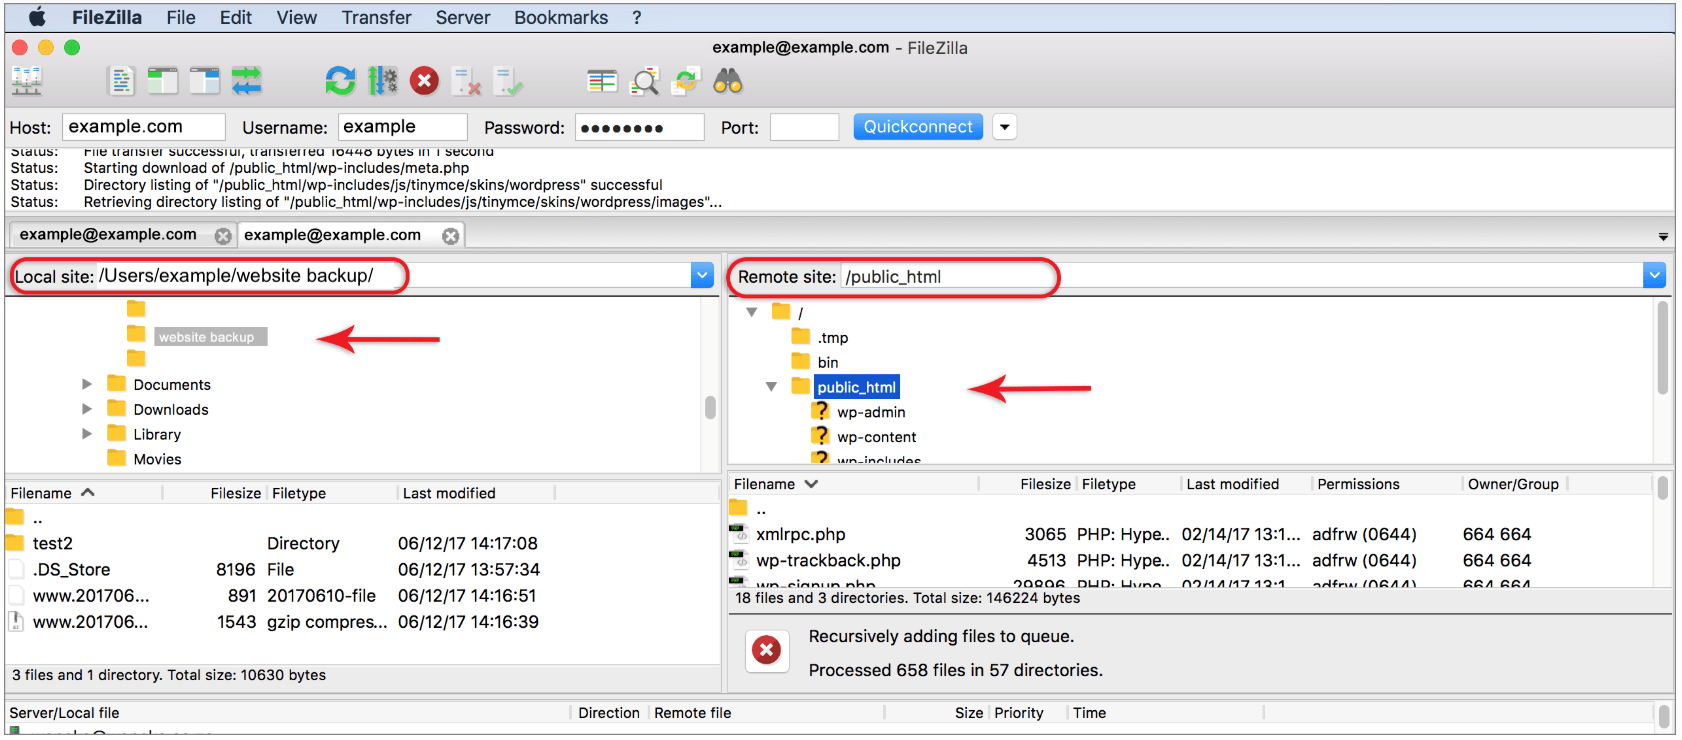1682x740 pixels.
Task: Click the wp-trackback.php file icon
Action: (739, 561)
